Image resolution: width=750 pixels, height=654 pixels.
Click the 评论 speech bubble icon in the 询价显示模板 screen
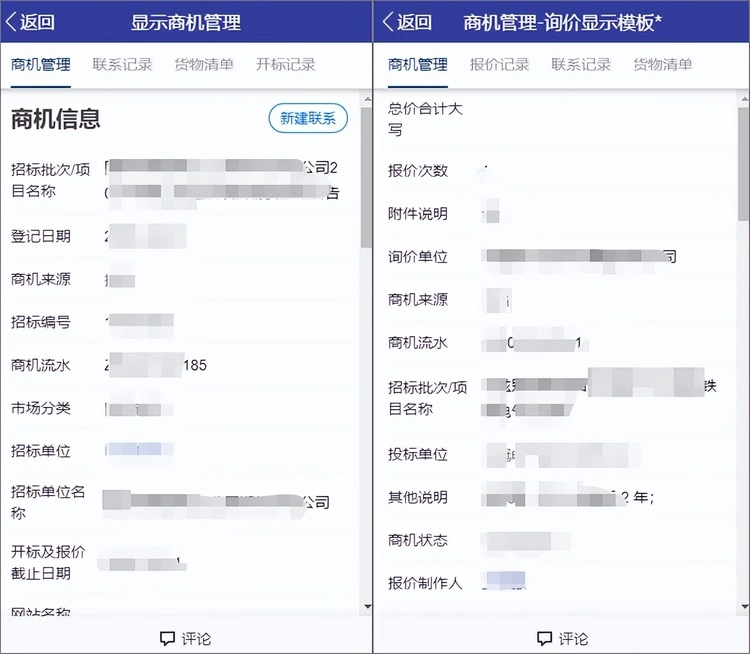[x=544, y=638]
